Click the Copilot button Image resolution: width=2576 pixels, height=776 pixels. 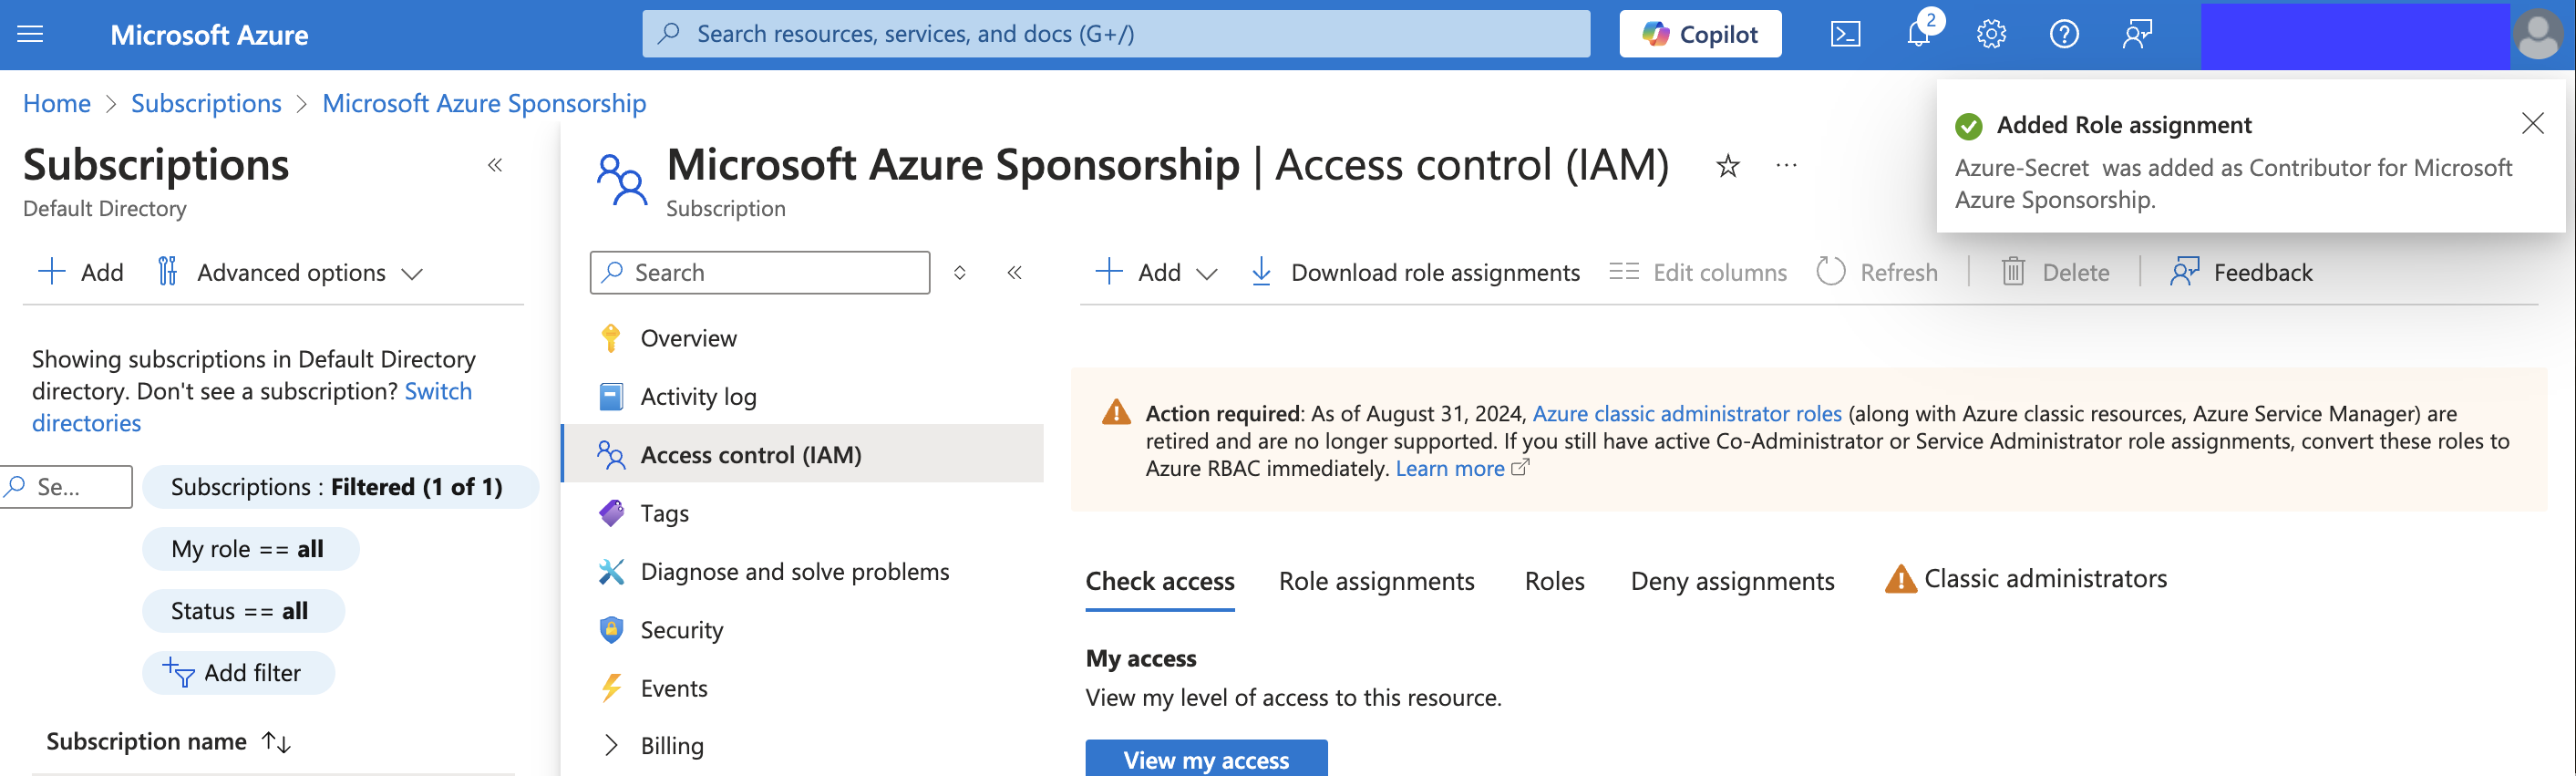(1700, 34)
